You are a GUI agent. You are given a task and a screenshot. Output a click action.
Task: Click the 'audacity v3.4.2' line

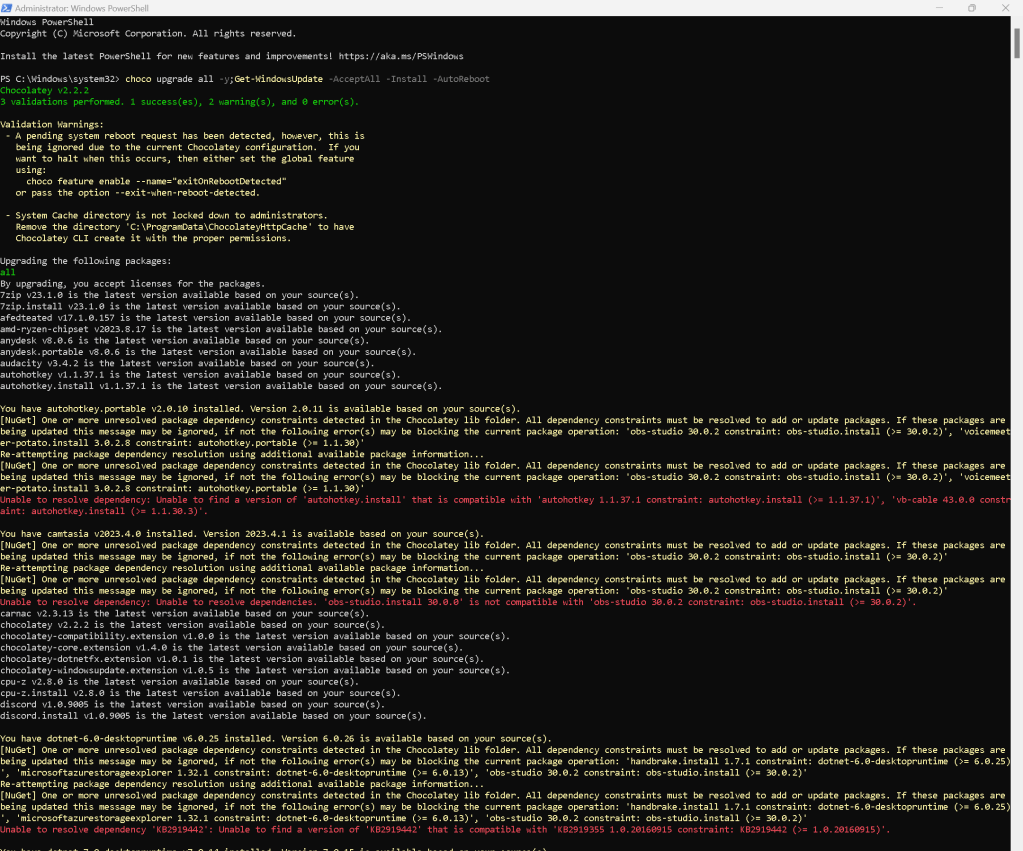187,364
